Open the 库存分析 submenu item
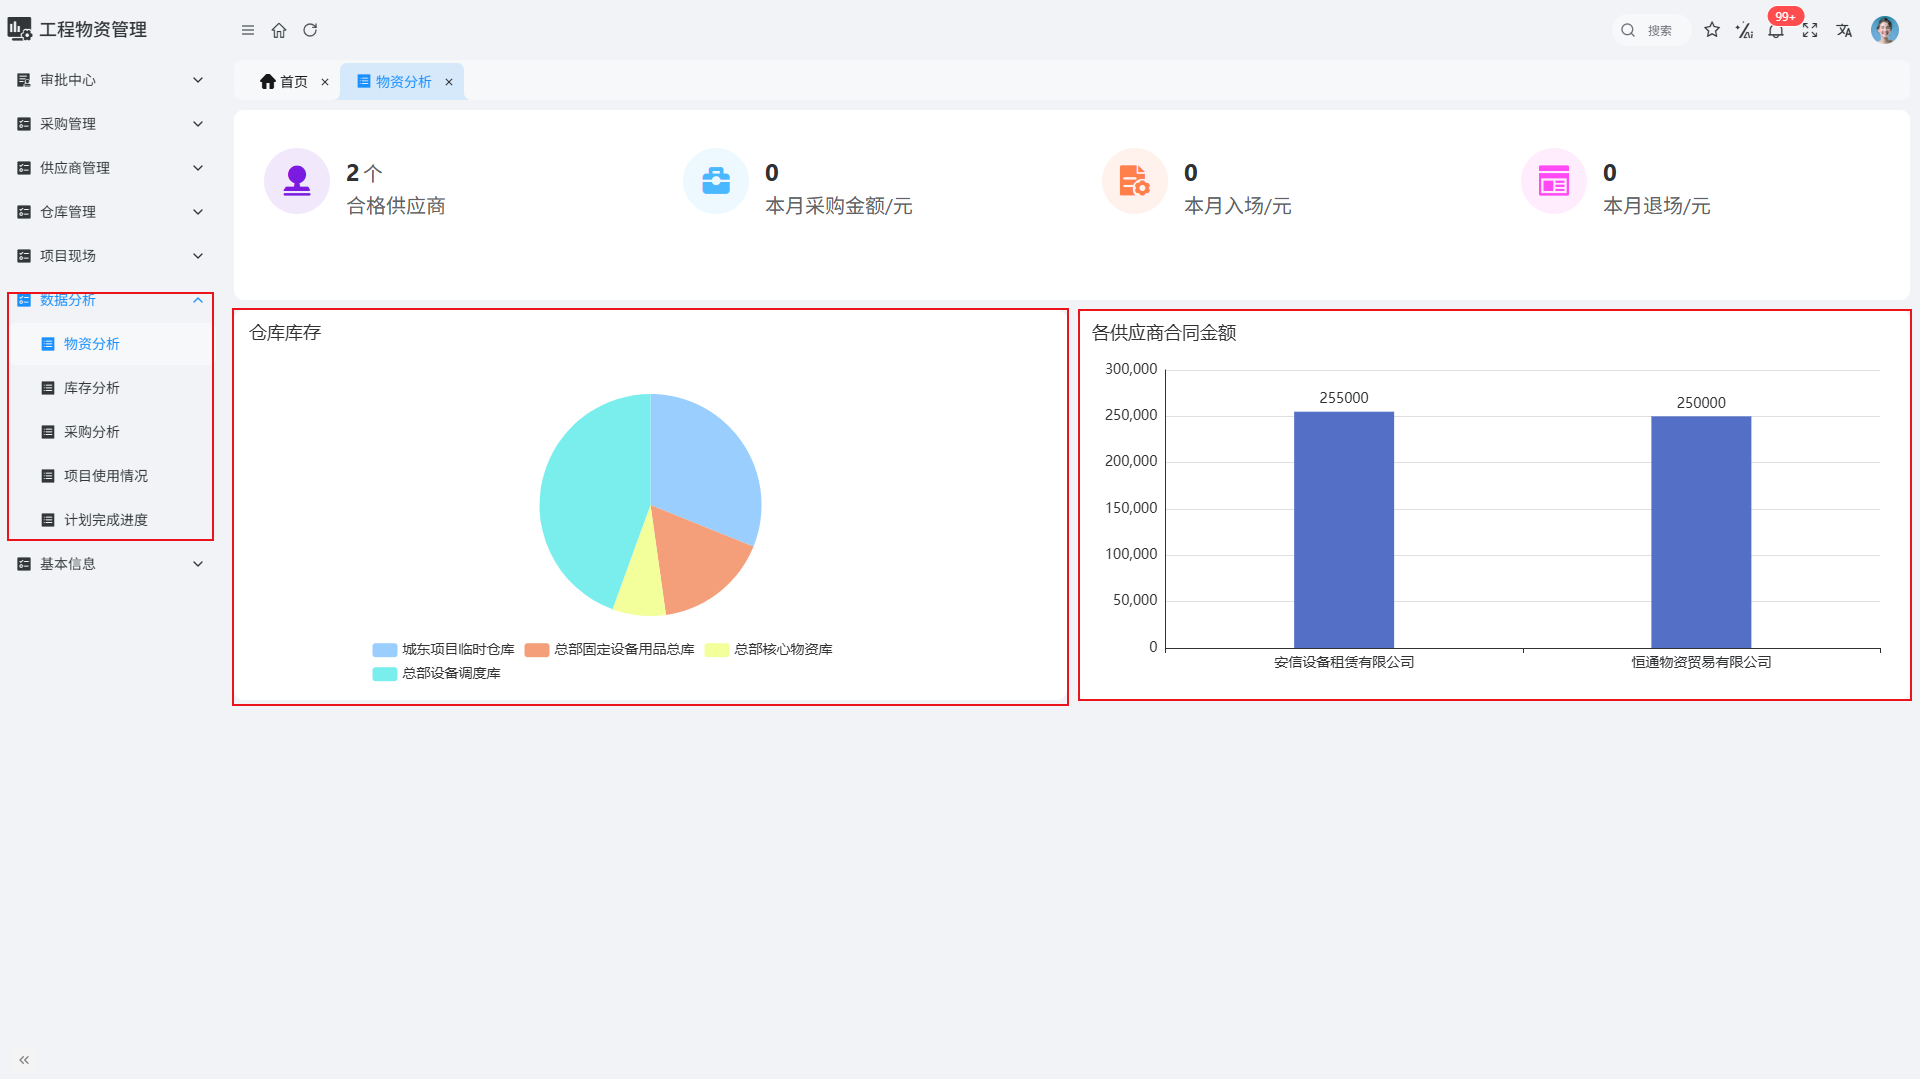This screenshot has width=1920, height=1079. 92,388
